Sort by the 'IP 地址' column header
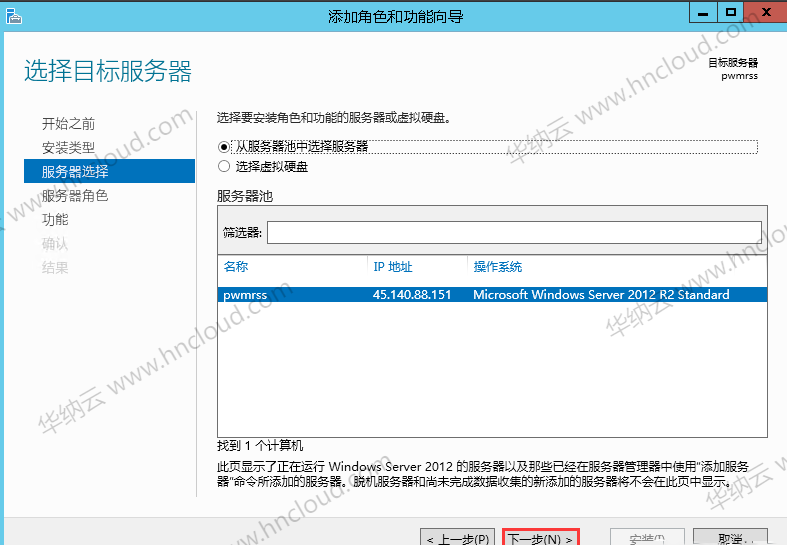787x545 pixels. click(x=392, y=266)
